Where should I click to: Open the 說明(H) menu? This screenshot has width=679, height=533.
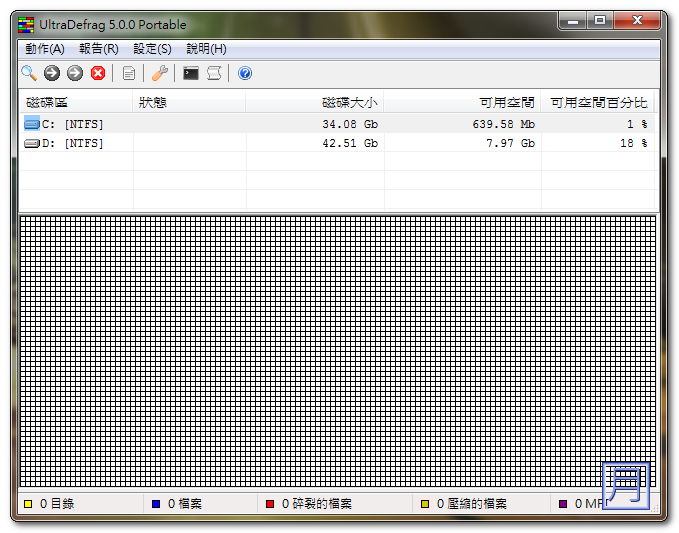pos(207,49)
